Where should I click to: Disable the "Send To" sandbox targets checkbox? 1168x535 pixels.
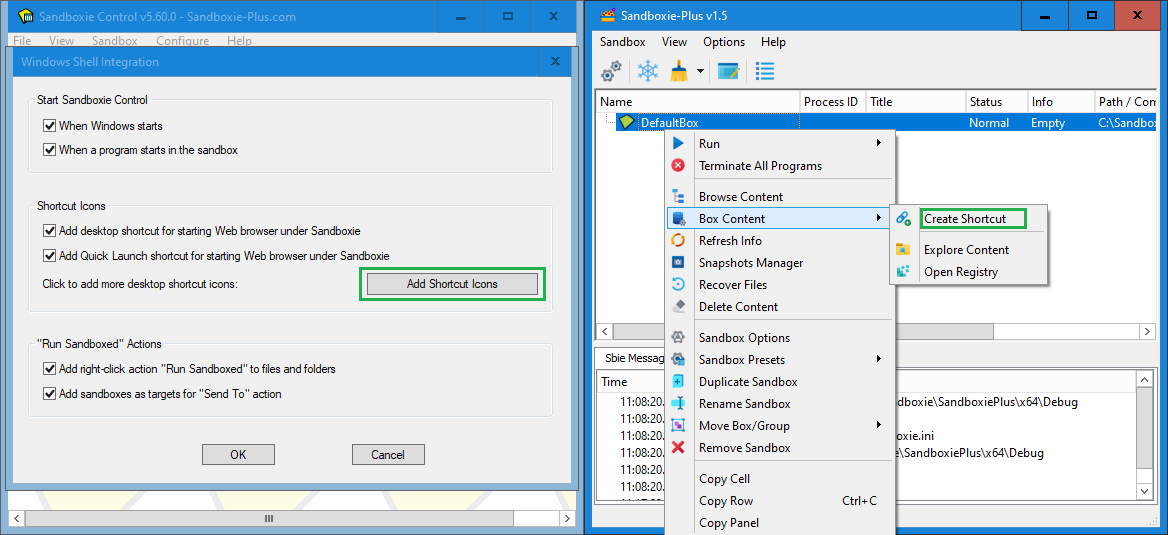tap(49, 394)
